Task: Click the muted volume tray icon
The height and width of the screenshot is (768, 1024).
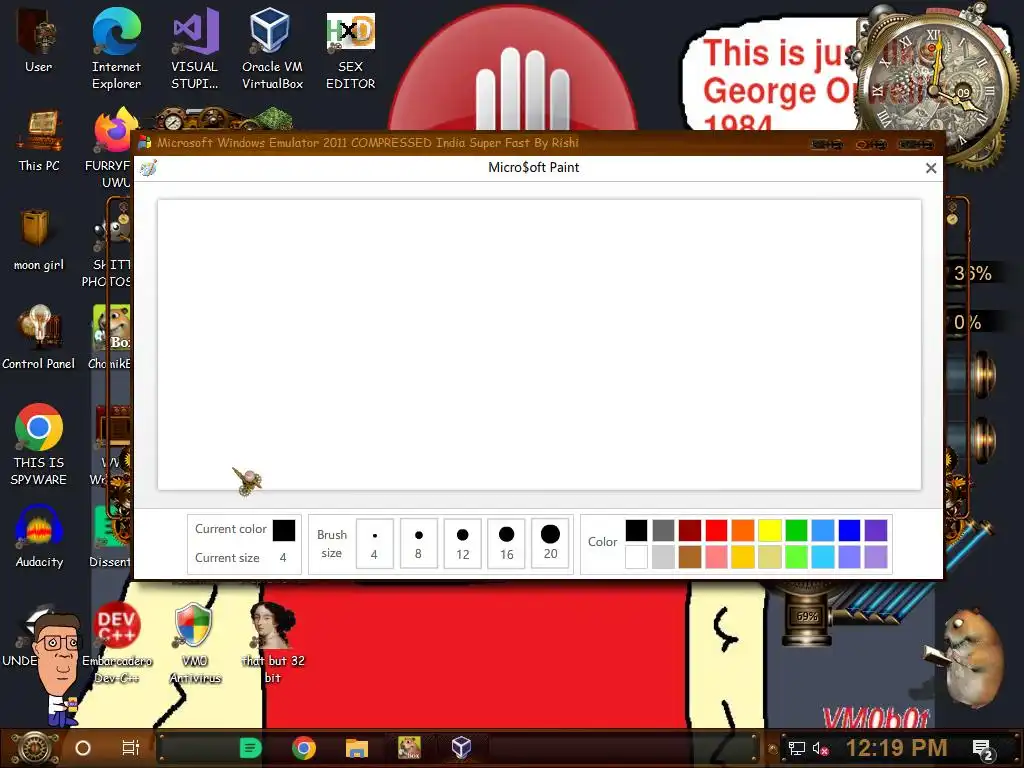Action: coord(820,748)
